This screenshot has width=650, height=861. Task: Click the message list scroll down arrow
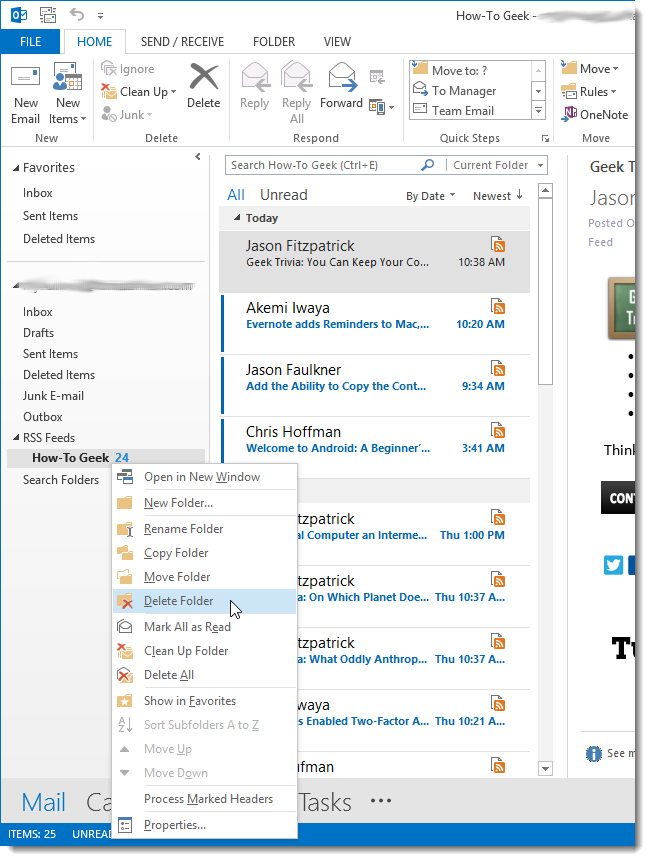(x=545, y=768)
